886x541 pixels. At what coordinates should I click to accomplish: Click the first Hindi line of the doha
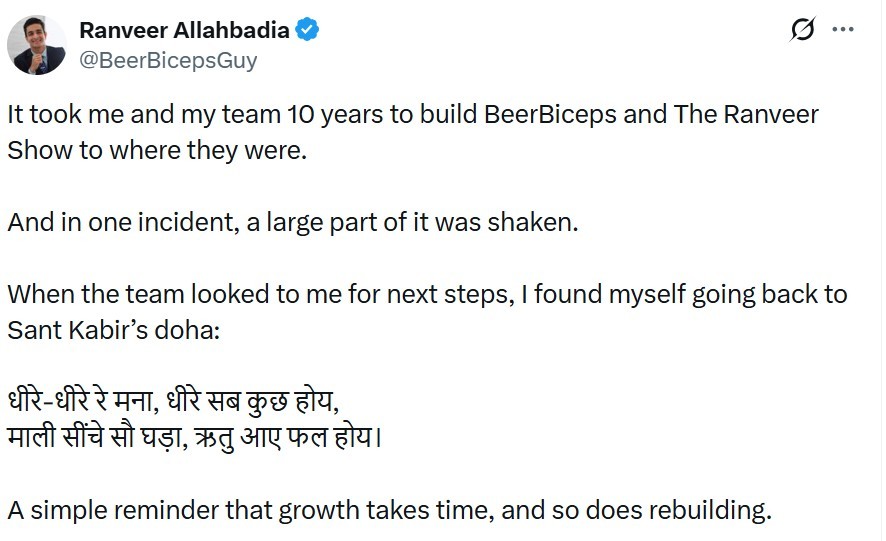click(174, 405)
